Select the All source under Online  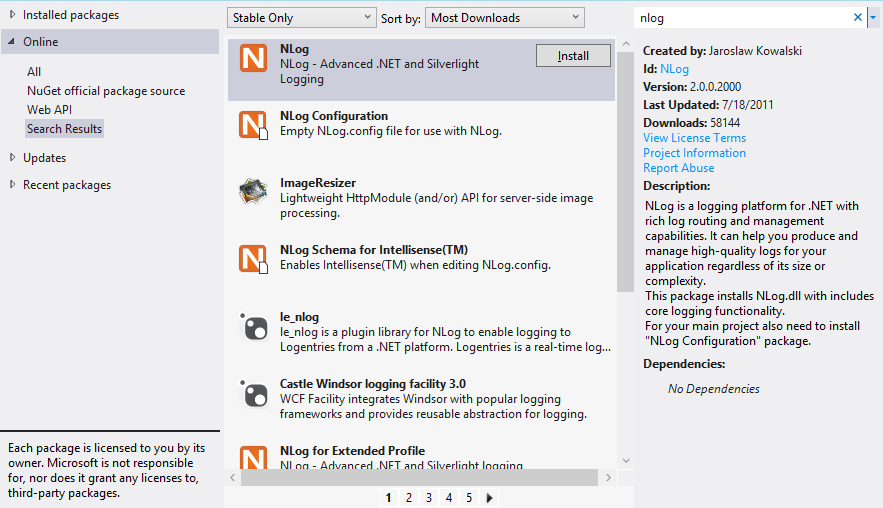pyautogui.click(x=34, y=72)
